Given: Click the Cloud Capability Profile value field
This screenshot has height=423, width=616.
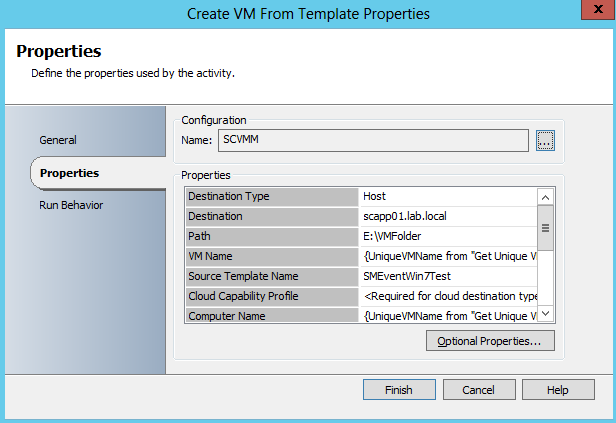Looking at the screenshot, I should (447, 296).
